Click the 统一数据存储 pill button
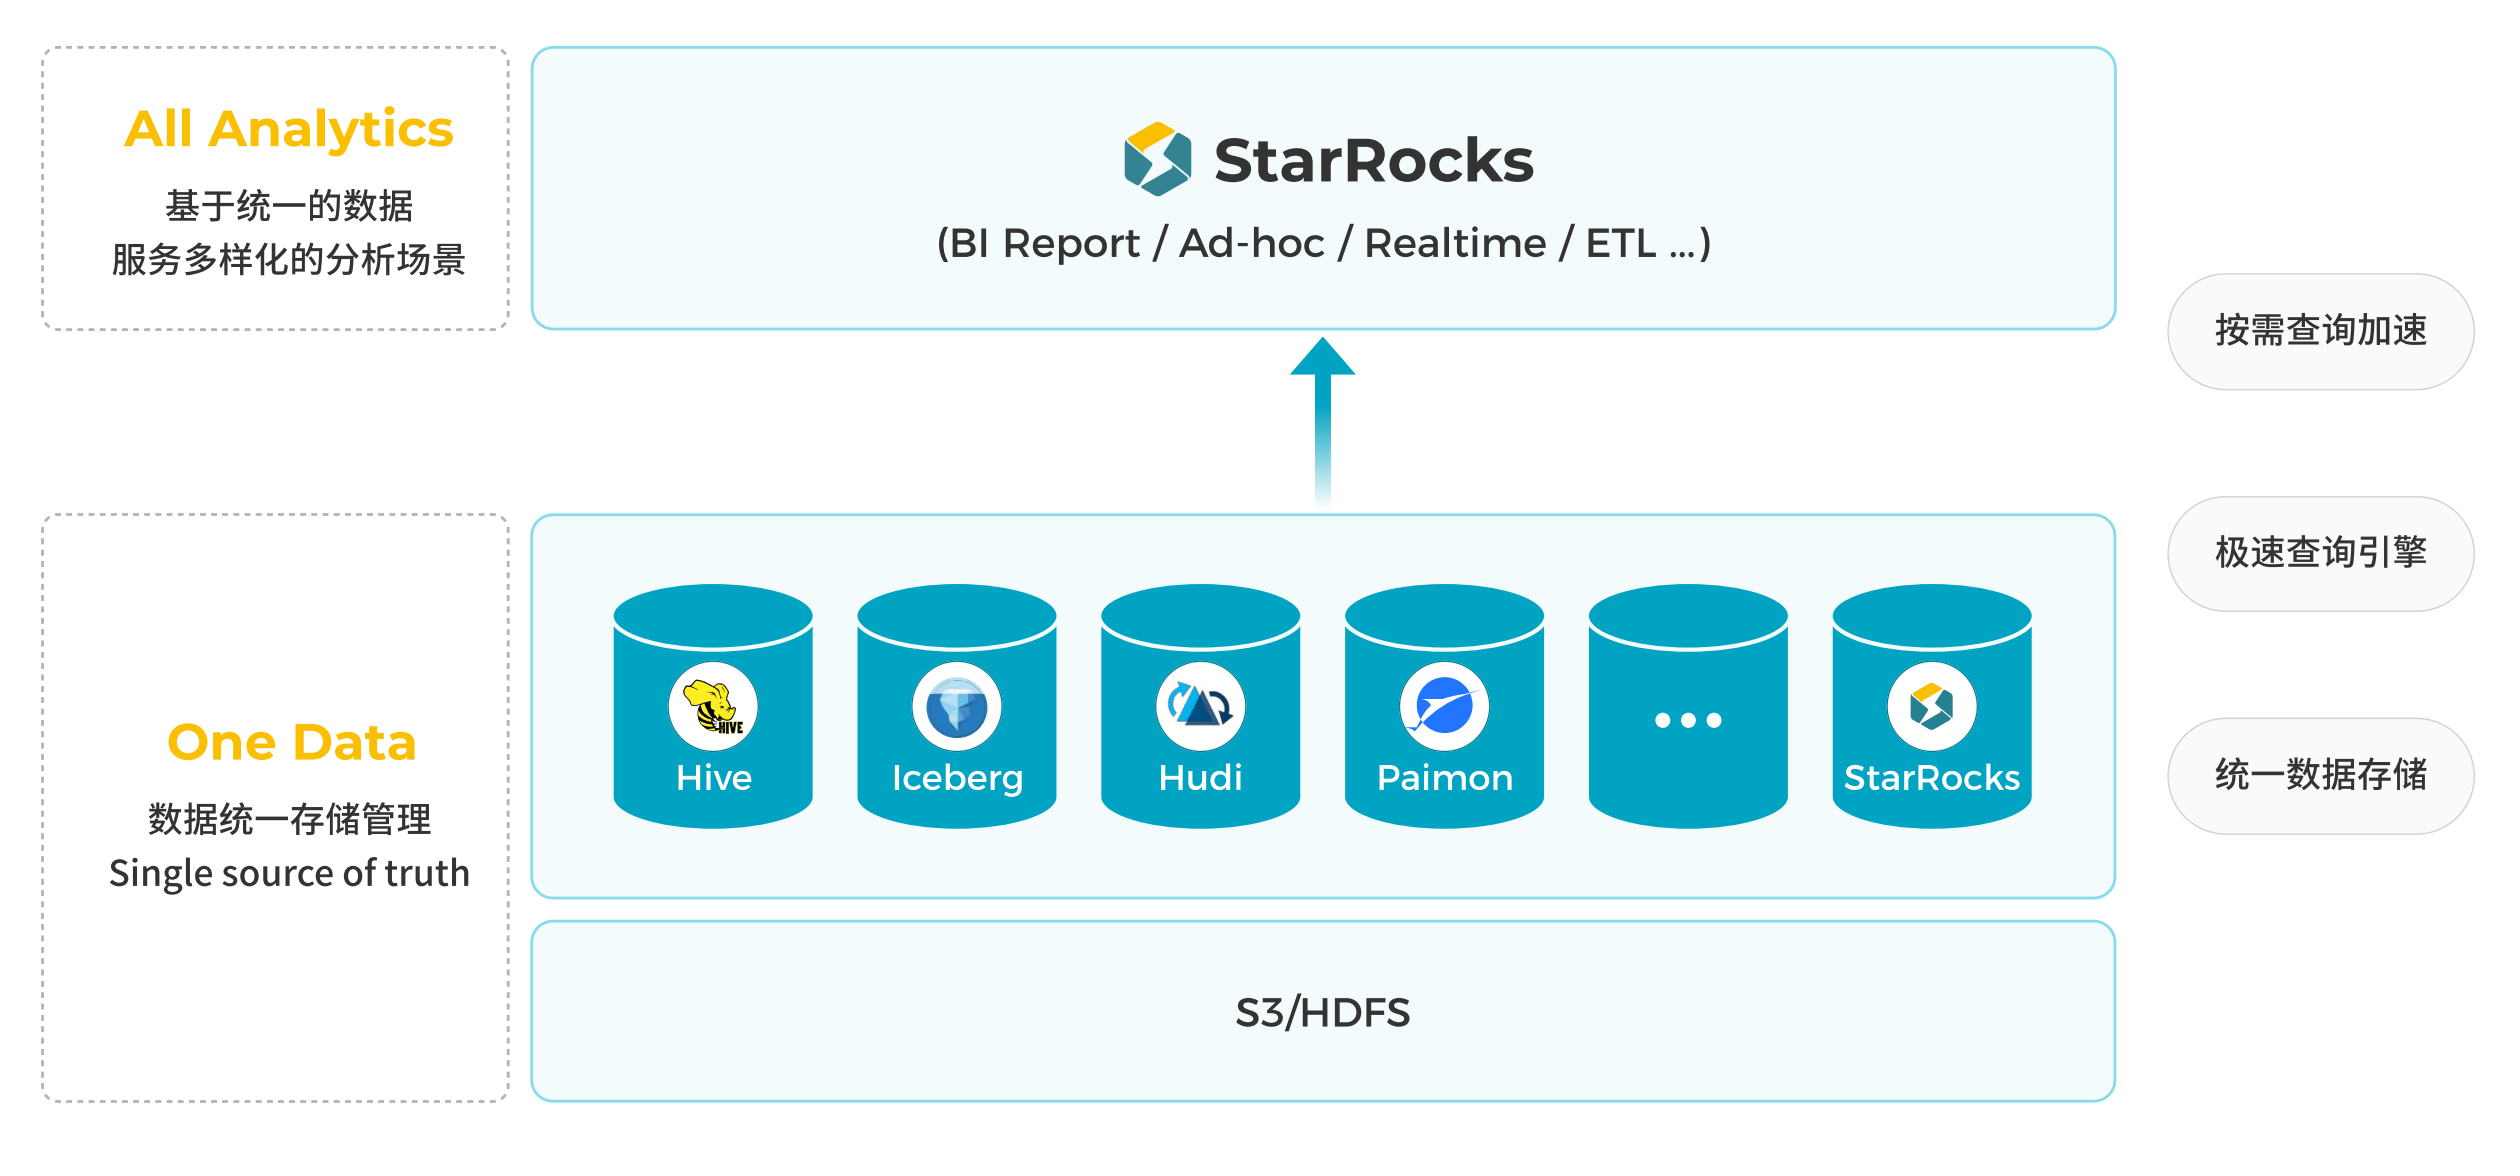Image resolution: width=2520 pixels, height=1176 pixels. [x=2320, y=775]
